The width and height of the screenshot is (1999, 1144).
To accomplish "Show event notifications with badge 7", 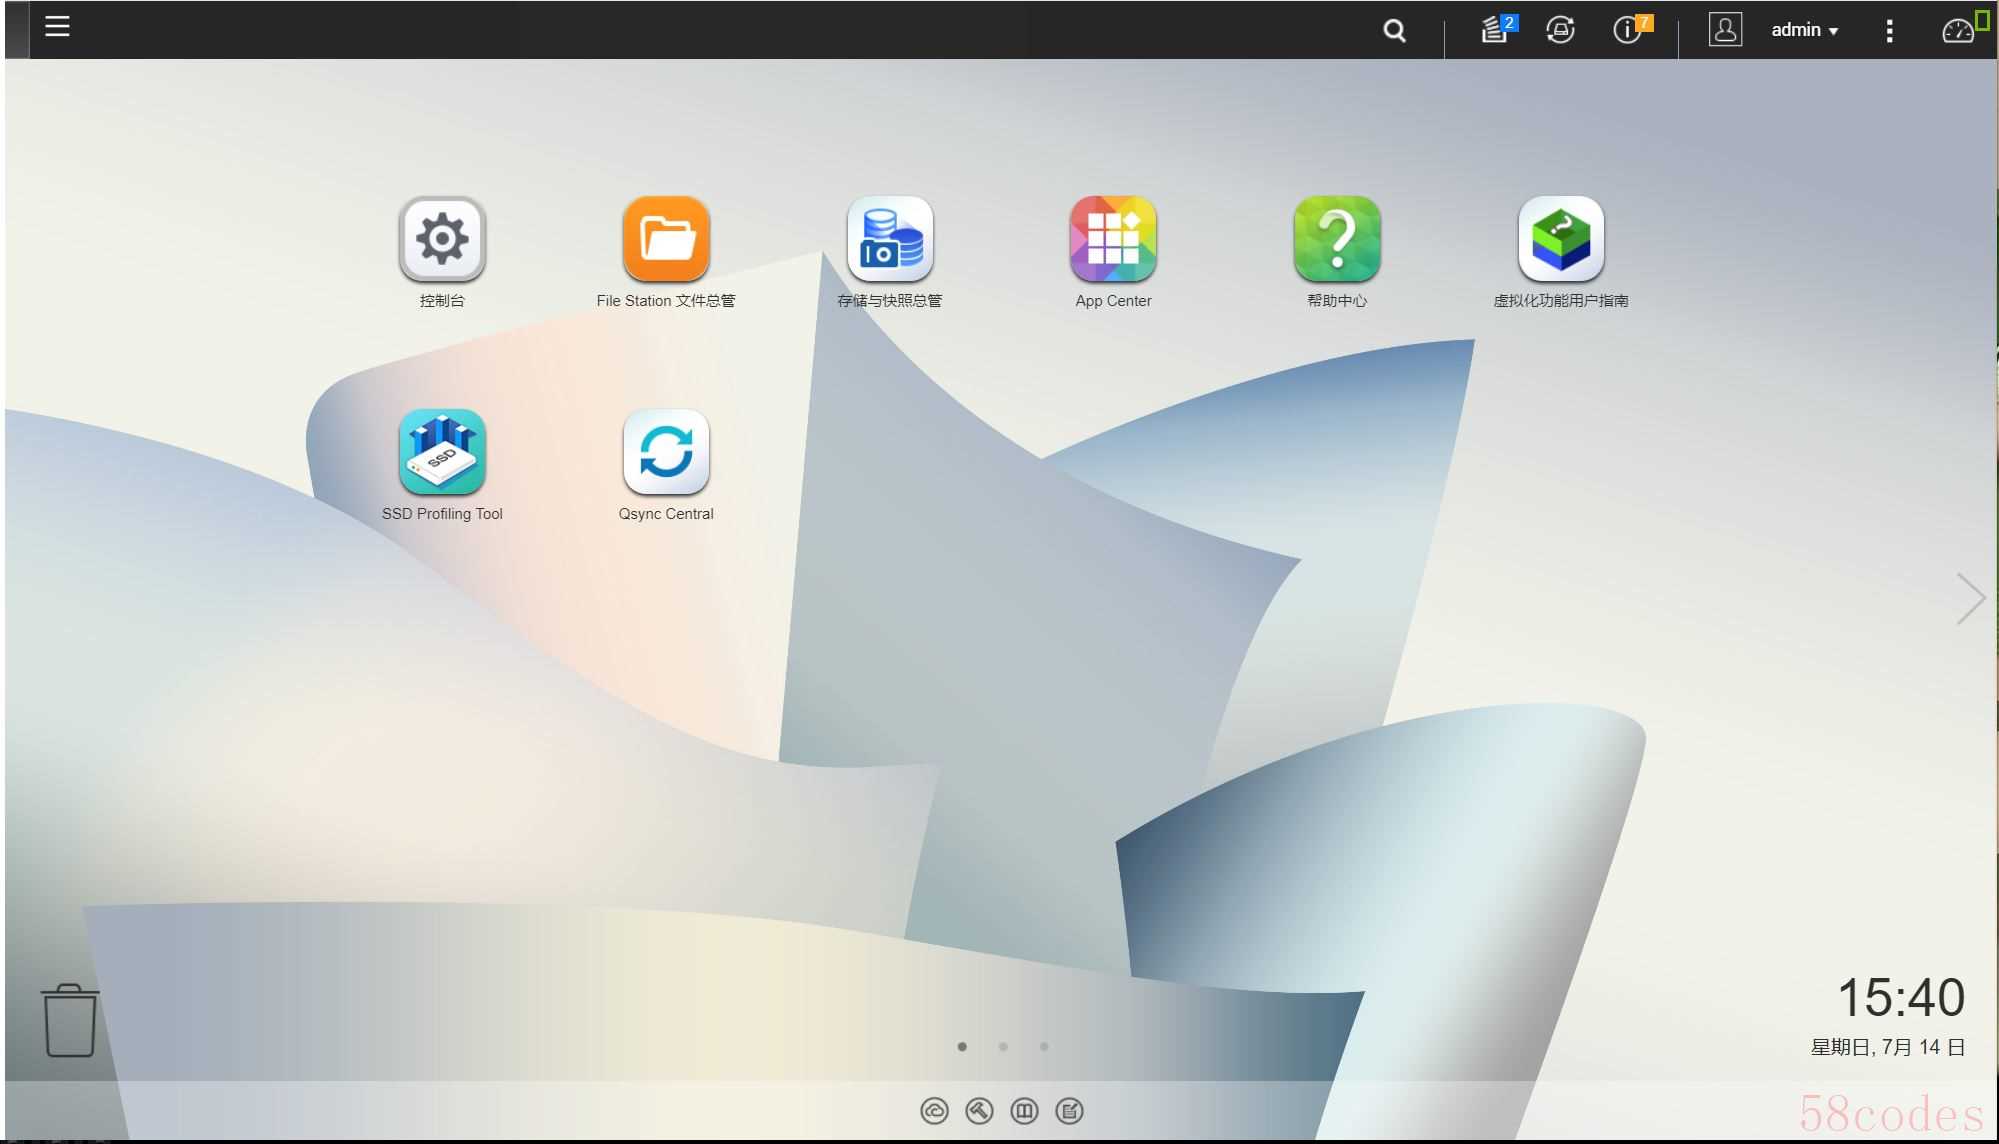I will pos(1628,30).
